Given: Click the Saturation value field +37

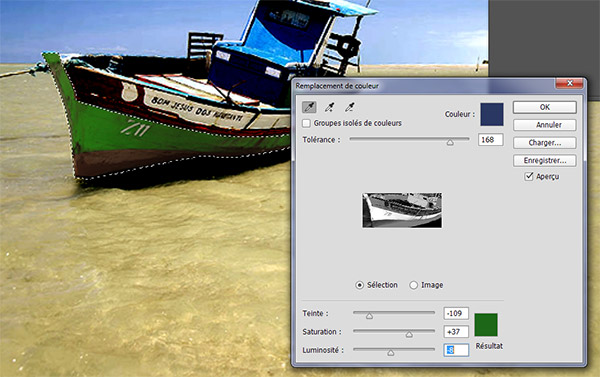Looking at the screenshot, I should click(456, 331).
